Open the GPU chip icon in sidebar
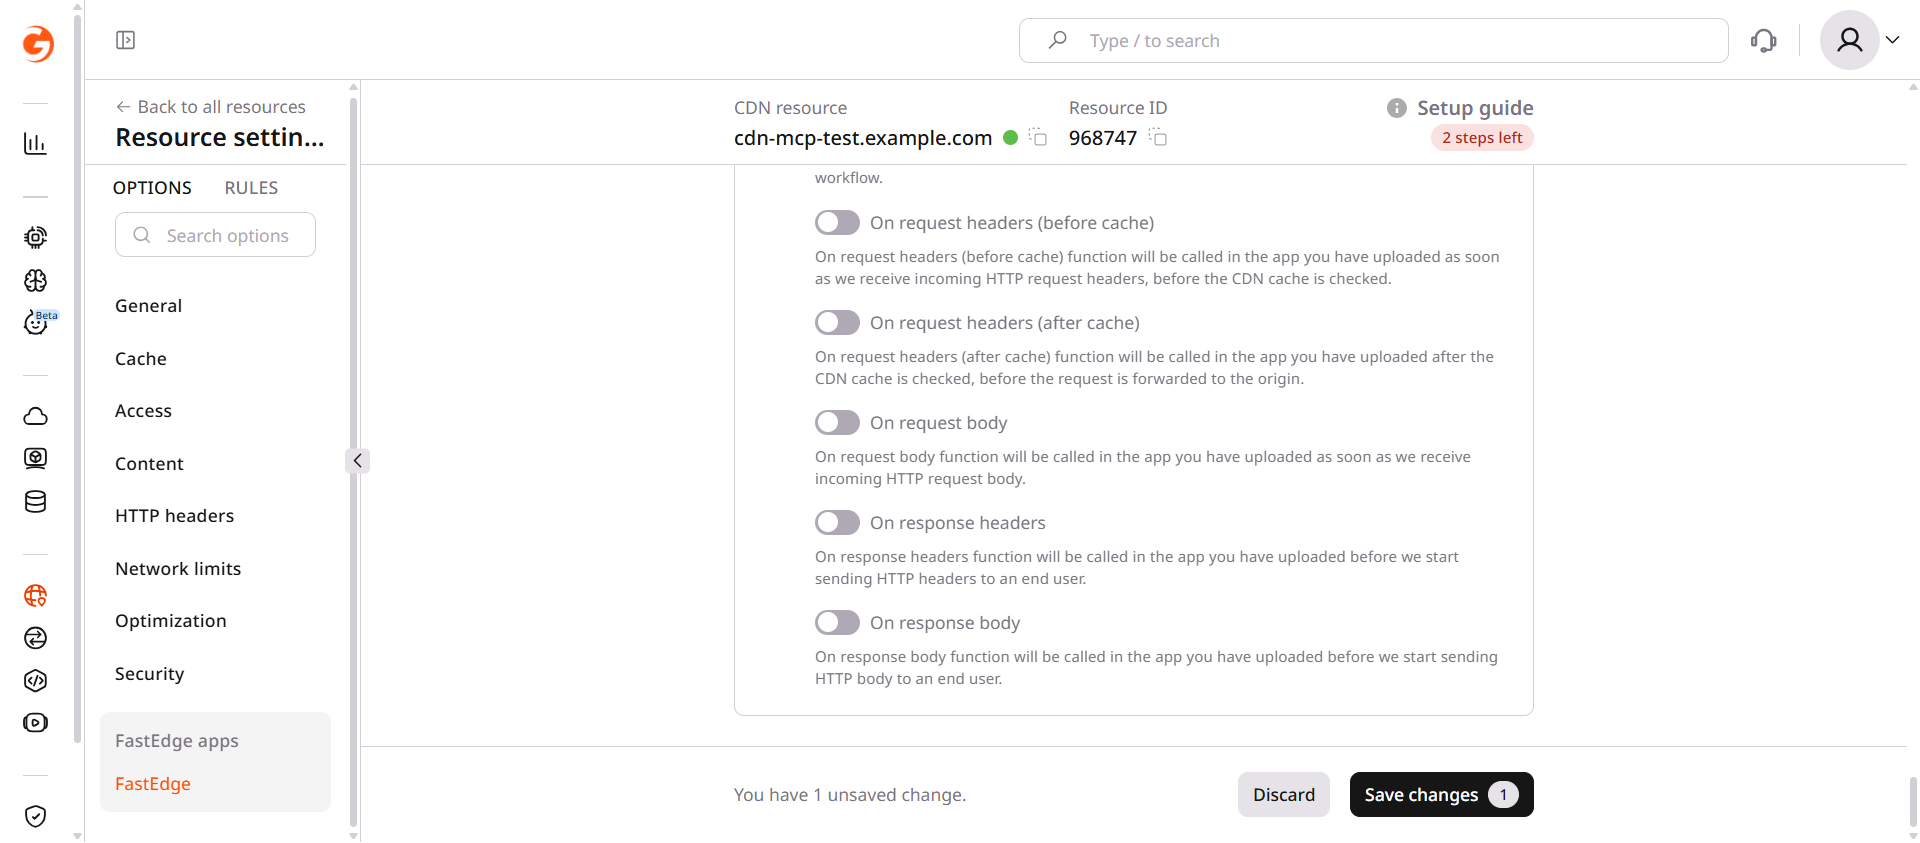Viewport: 1920px width, 843px height. [x=35, y=237]
